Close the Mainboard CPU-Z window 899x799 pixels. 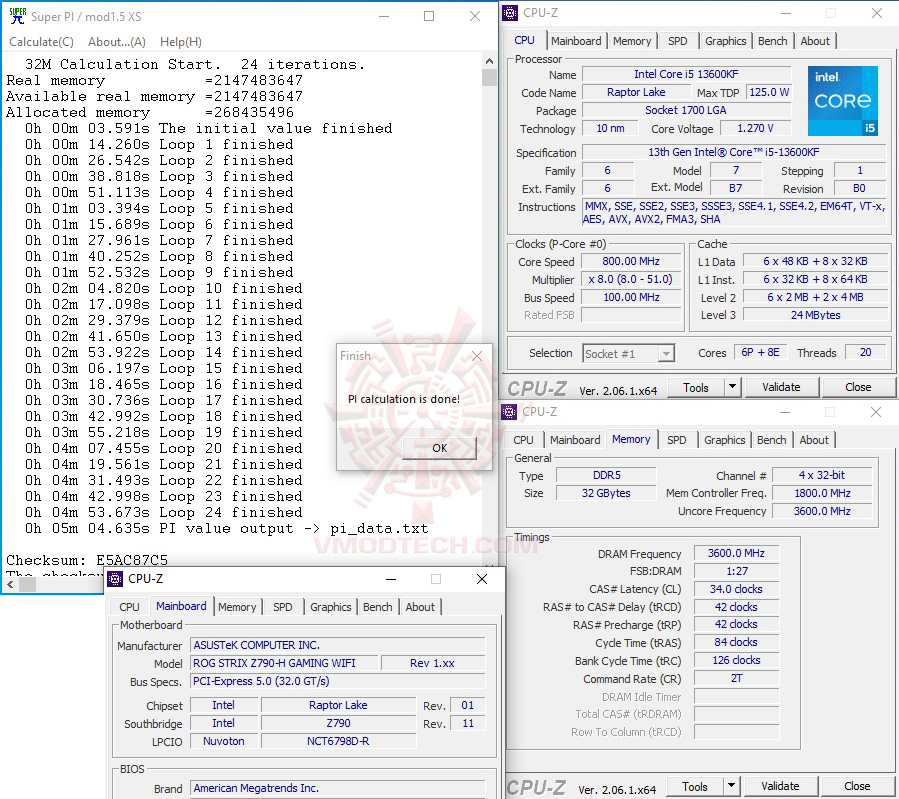[482, 579]
